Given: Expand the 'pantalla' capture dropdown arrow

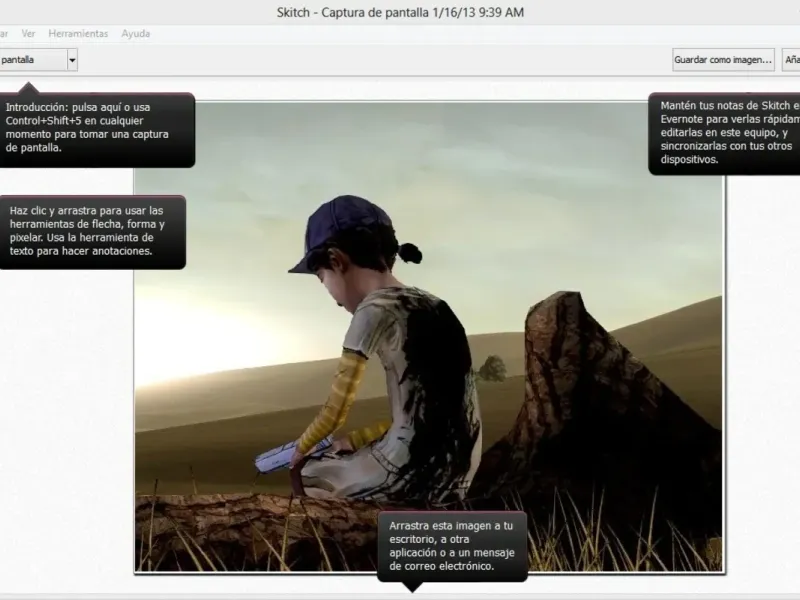Looking at the screenshot, I should [x=72, y=60].
